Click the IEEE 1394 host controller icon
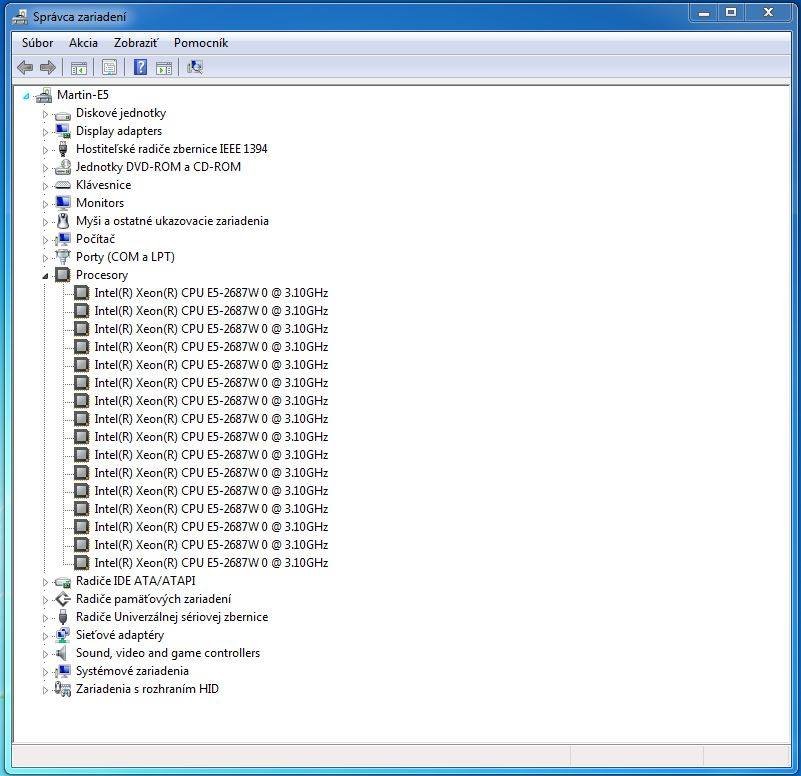This screenshot has width=801, height=776. [x=62, y=149]
